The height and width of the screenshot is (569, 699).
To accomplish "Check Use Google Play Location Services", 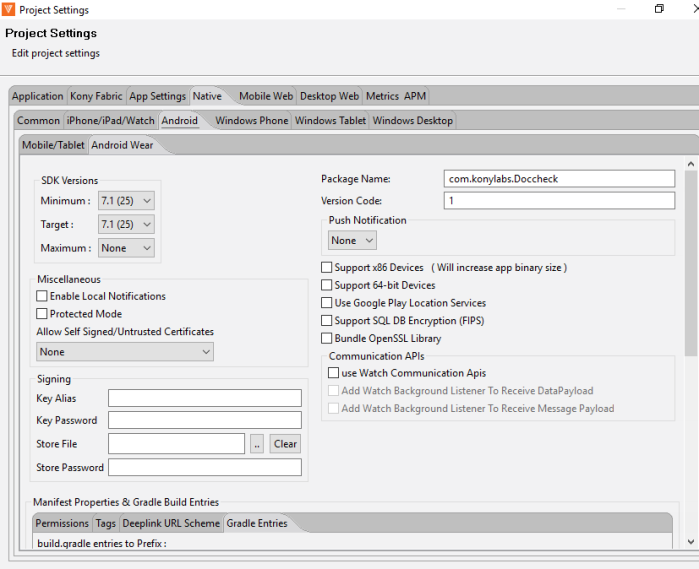I will [327, 303].
